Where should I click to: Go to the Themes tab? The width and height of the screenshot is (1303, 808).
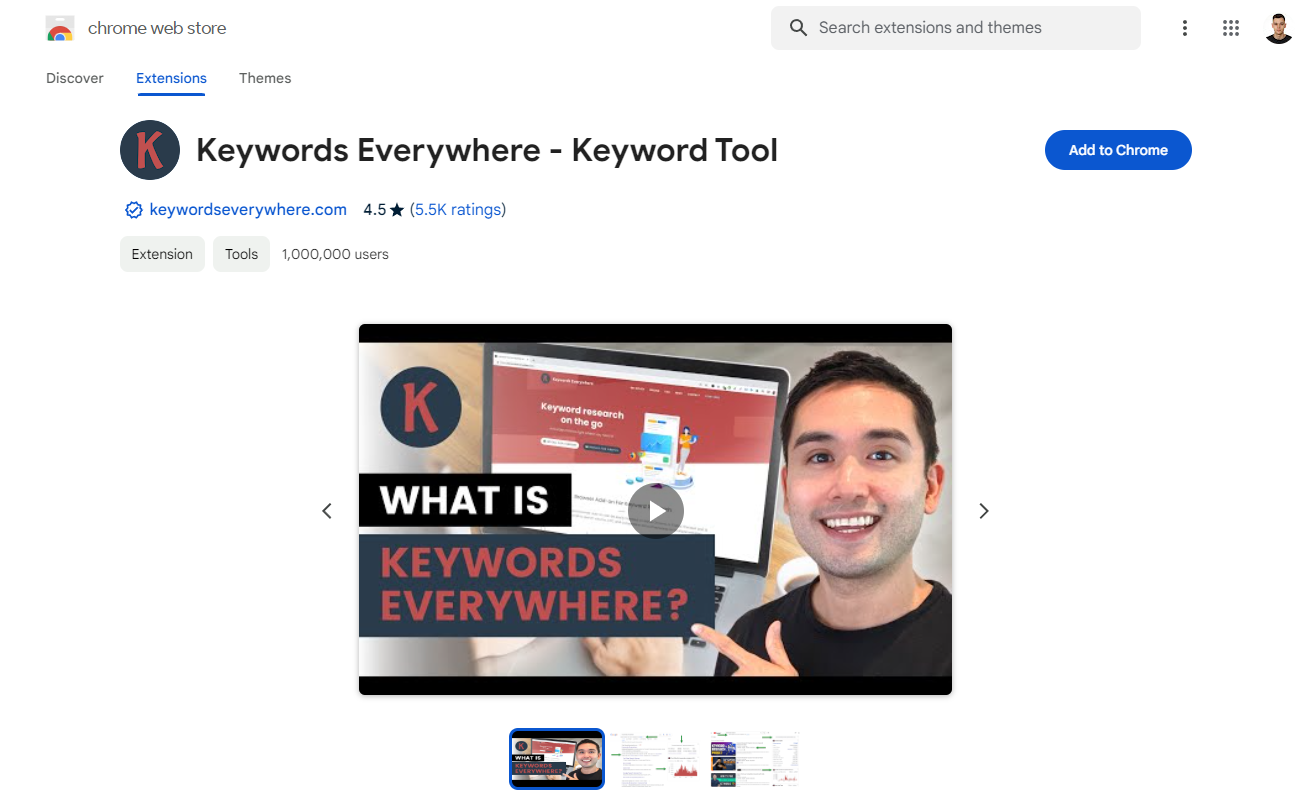point(265,78)
